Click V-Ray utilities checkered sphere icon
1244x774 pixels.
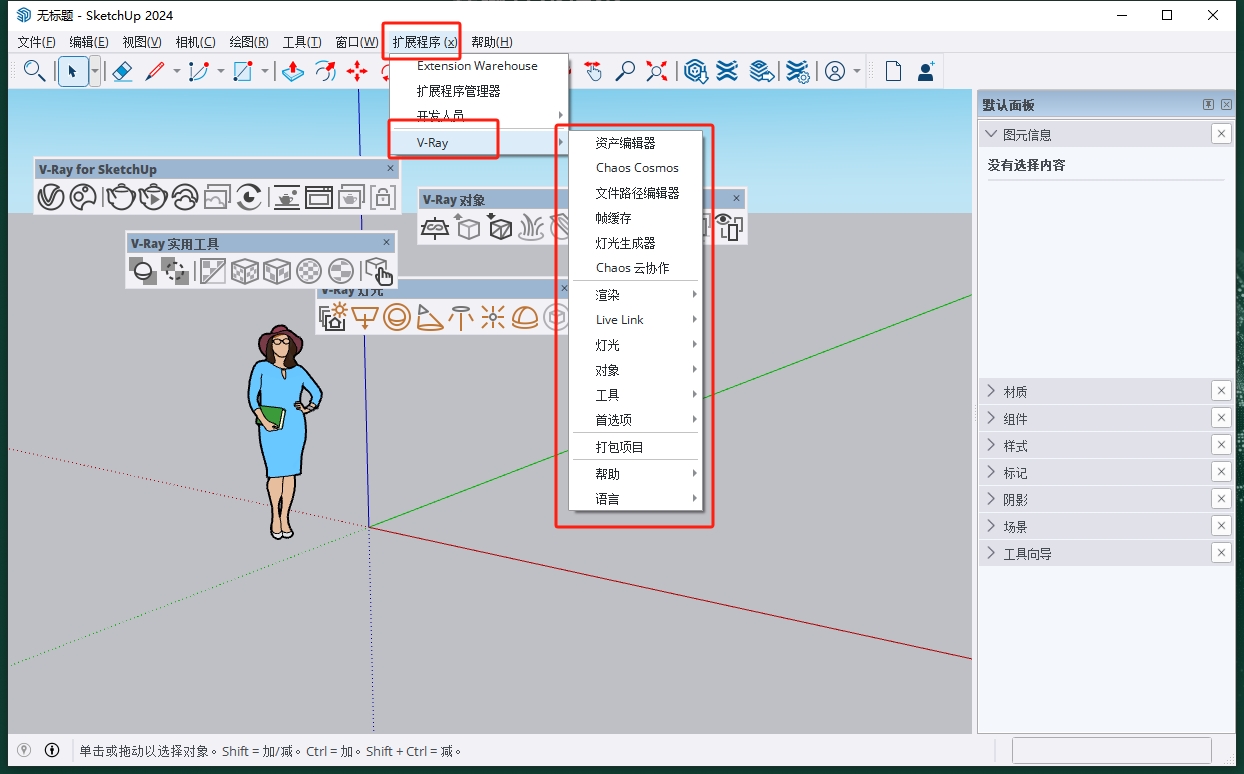point(309,271)
